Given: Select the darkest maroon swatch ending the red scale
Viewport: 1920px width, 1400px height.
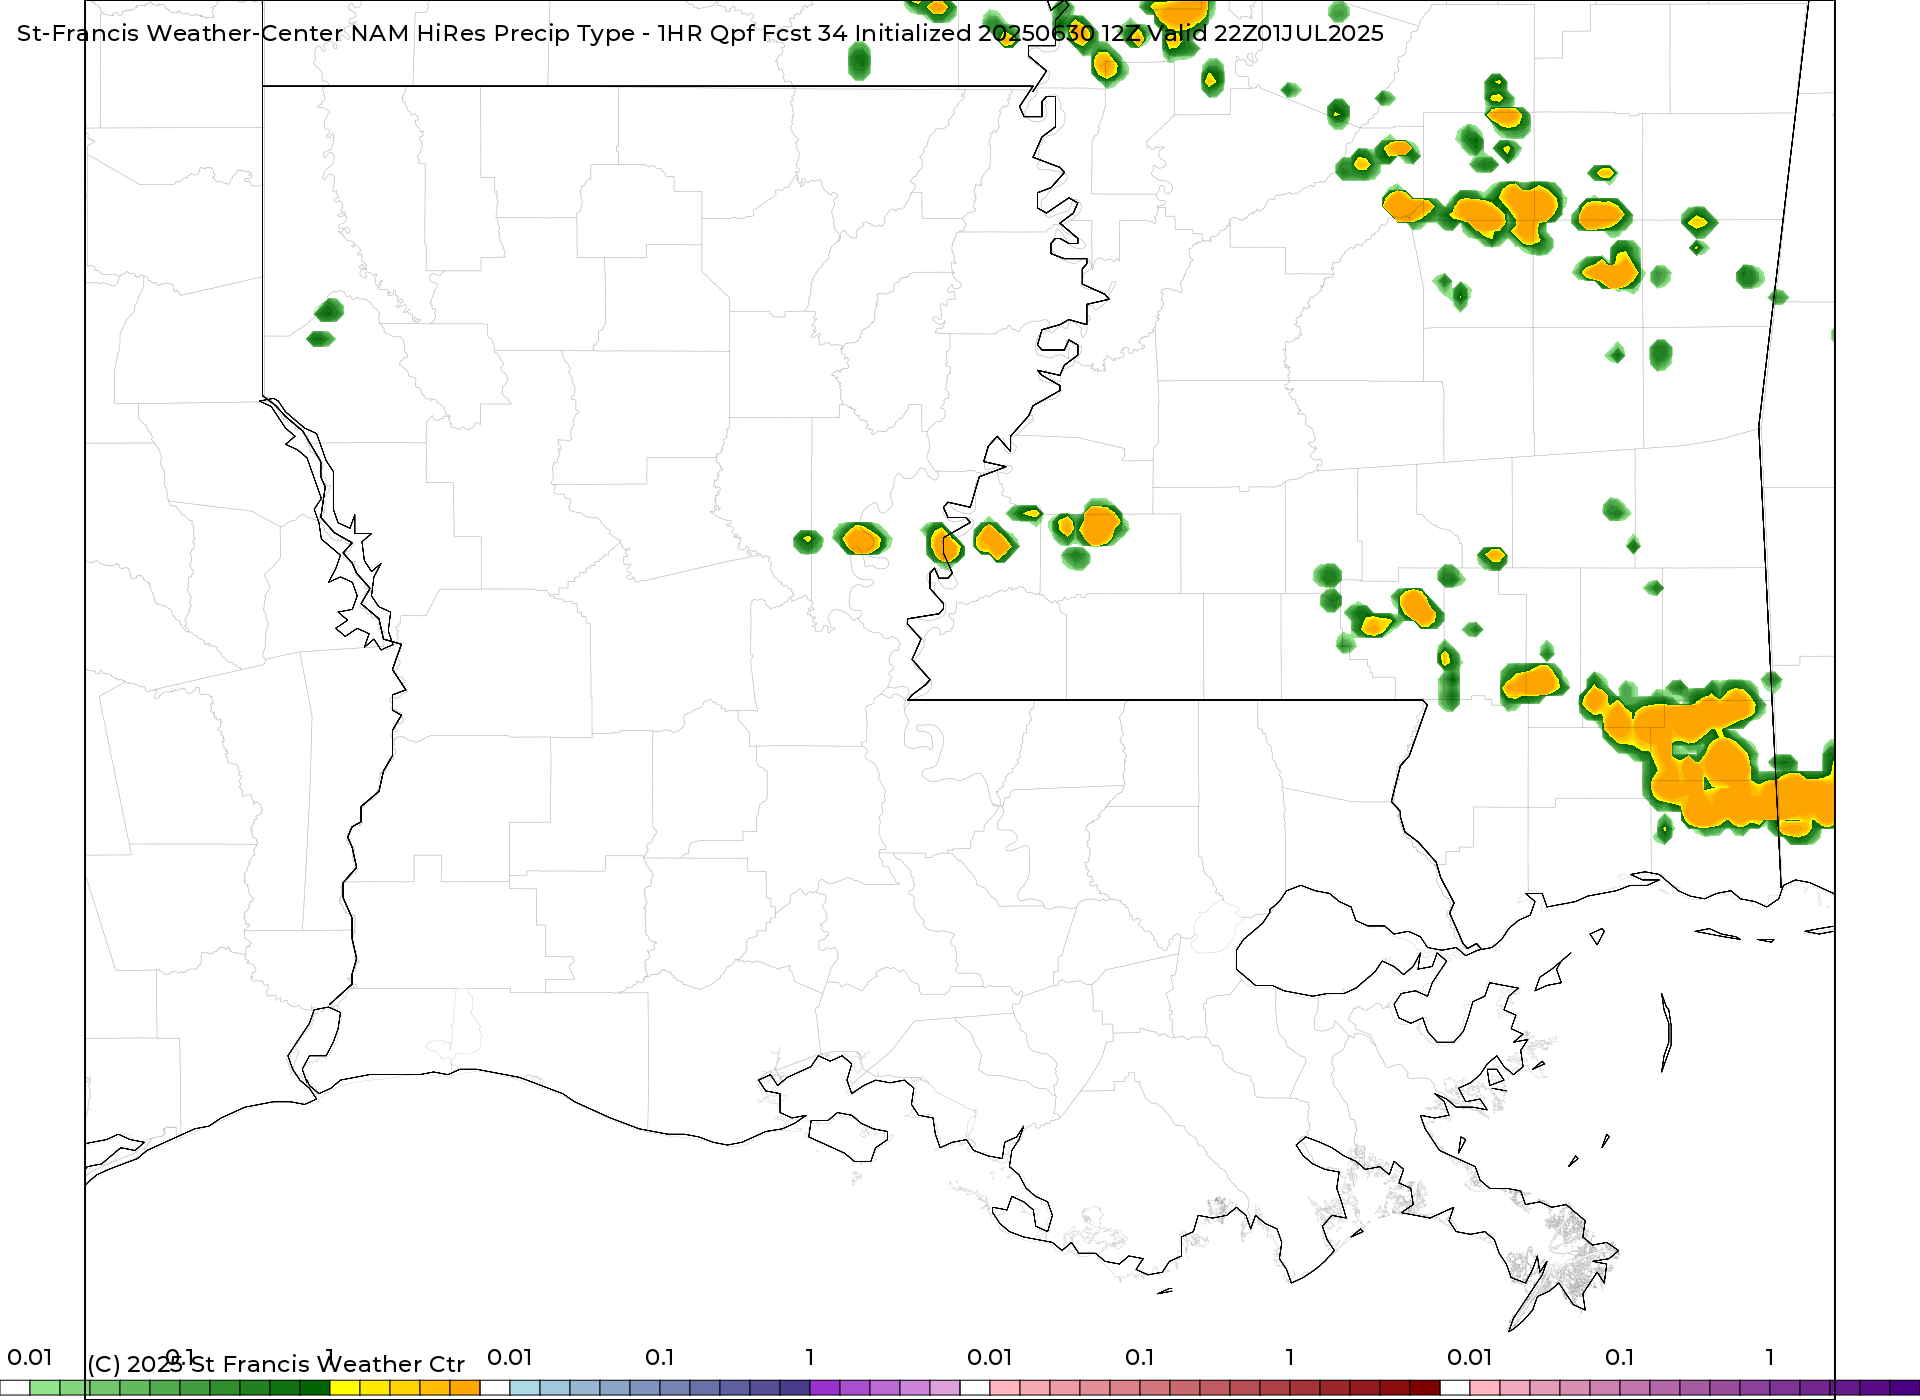Looking at the screenshot, I should 1425,1388.
